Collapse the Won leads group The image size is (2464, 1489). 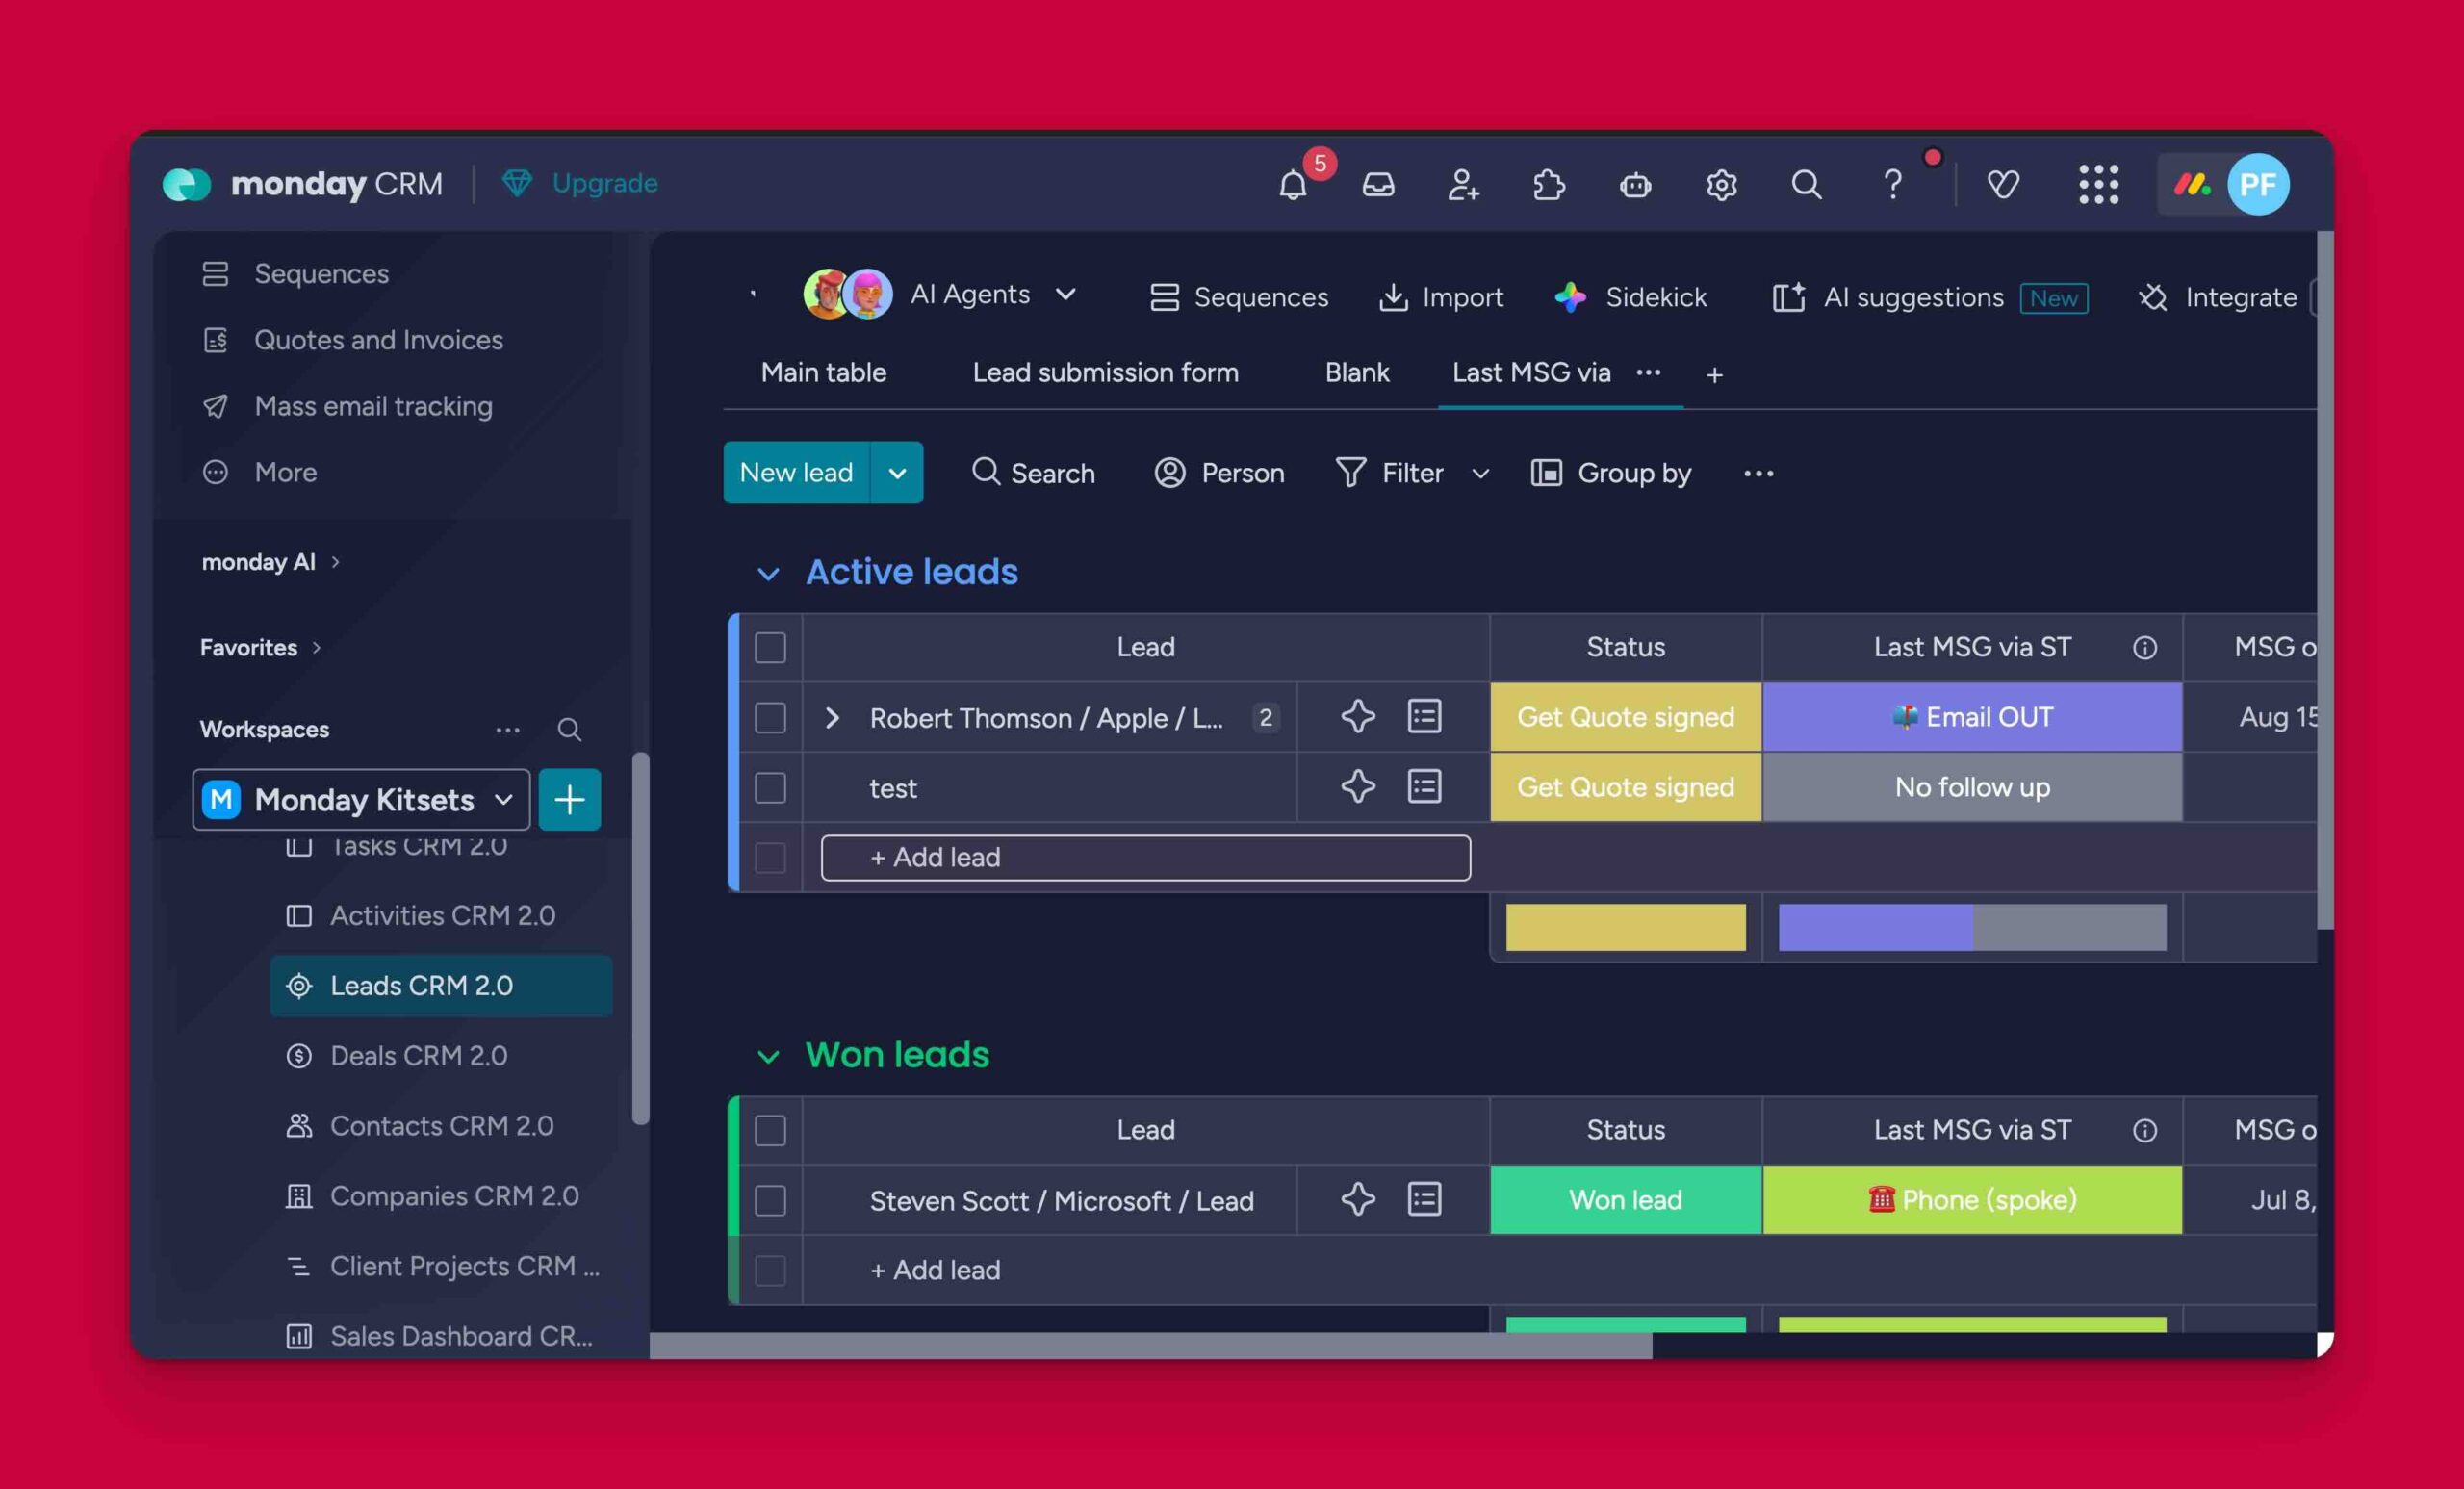[768, 1057]
